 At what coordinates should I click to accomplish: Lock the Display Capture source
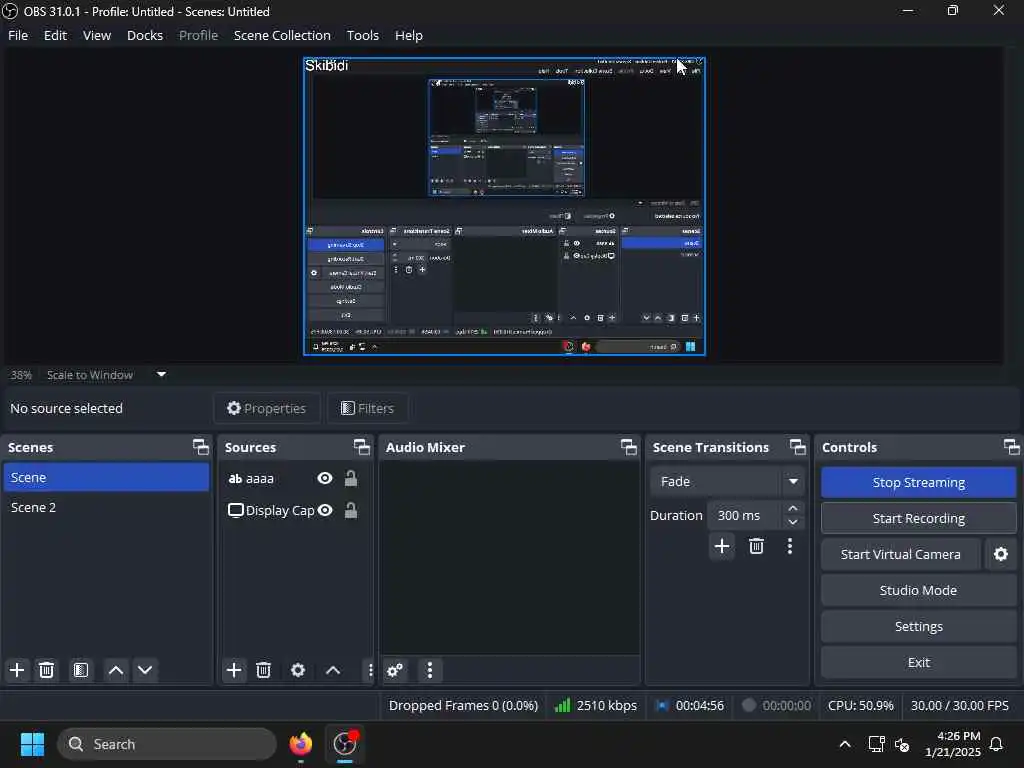coord(351,510)
